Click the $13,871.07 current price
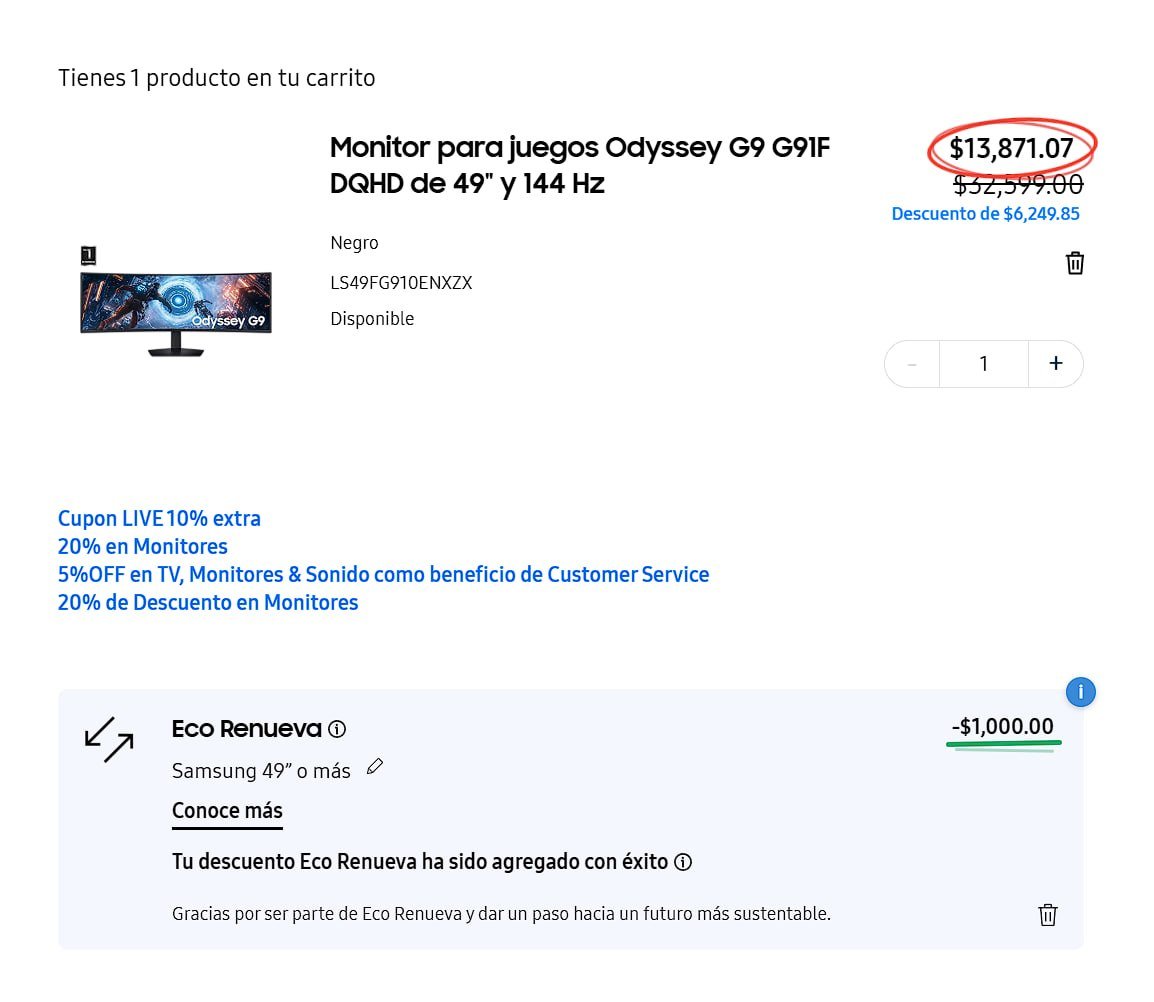Image resolution: width=1154 pixels, height=1002 pixels. [1011, 148]
